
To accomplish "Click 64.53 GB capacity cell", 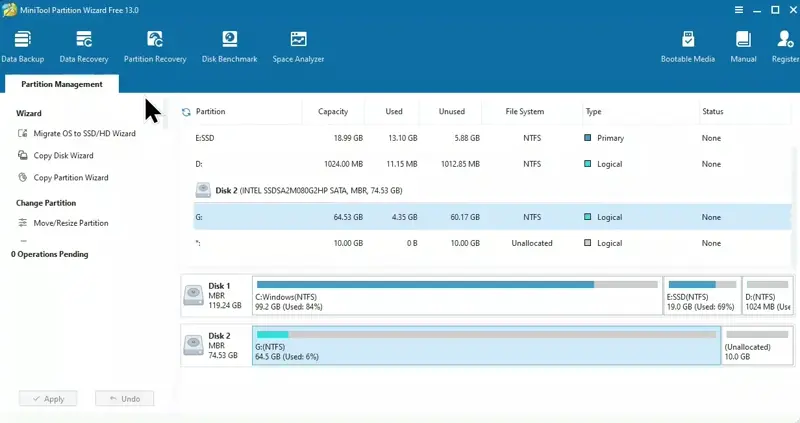I will pos(348,217).
